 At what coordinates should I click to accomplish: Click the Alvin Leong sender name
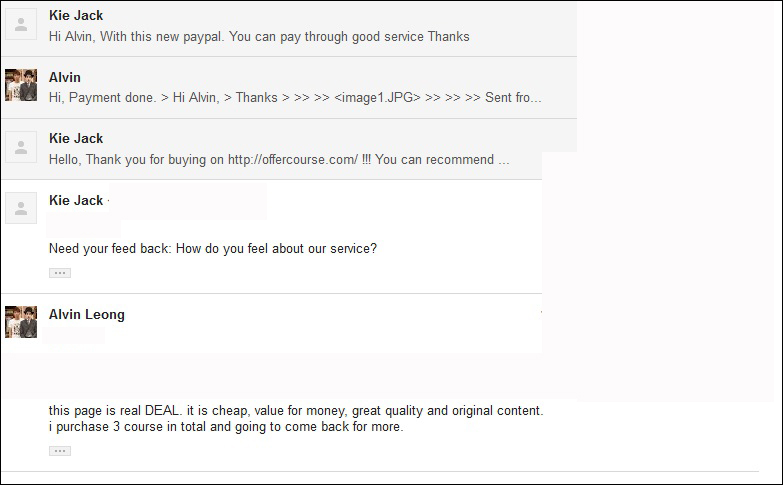click(x=87, y=315)
